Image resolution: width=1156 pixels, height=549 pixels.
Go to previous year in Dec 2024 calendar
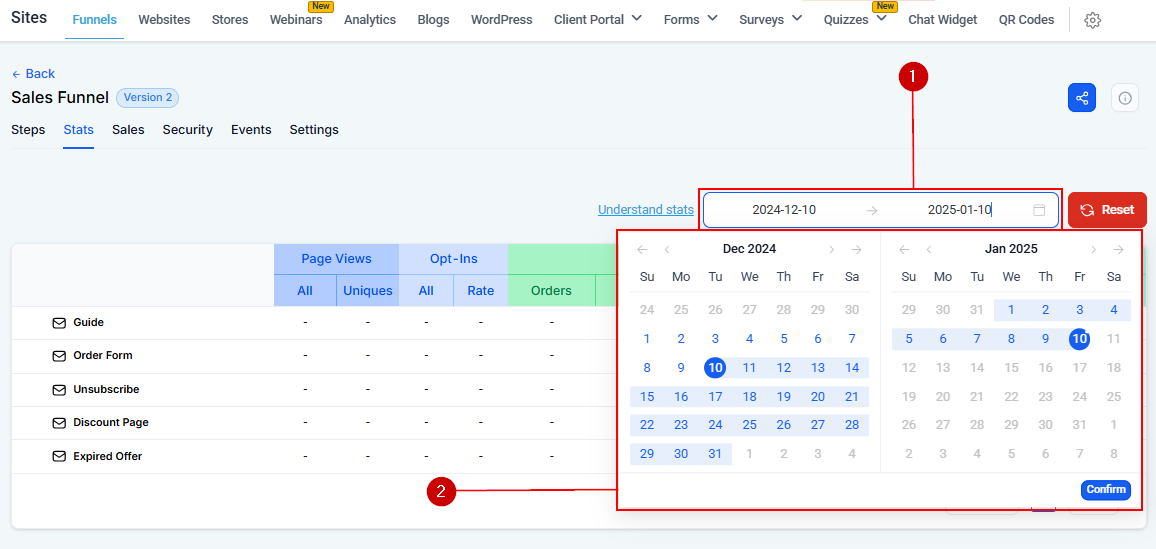642,249
